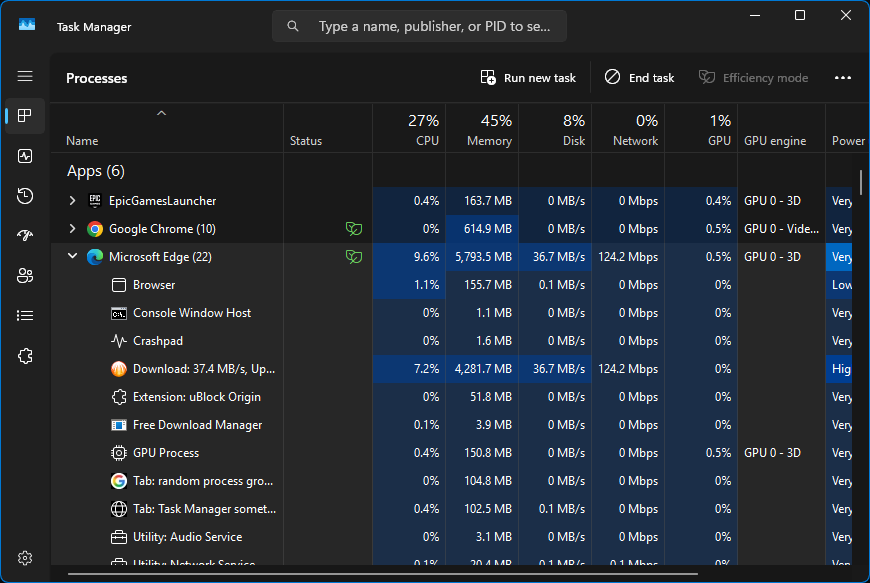Sort processes by CPU column header
This screenshot has width=870, height=583.
[x=409, y=129]
